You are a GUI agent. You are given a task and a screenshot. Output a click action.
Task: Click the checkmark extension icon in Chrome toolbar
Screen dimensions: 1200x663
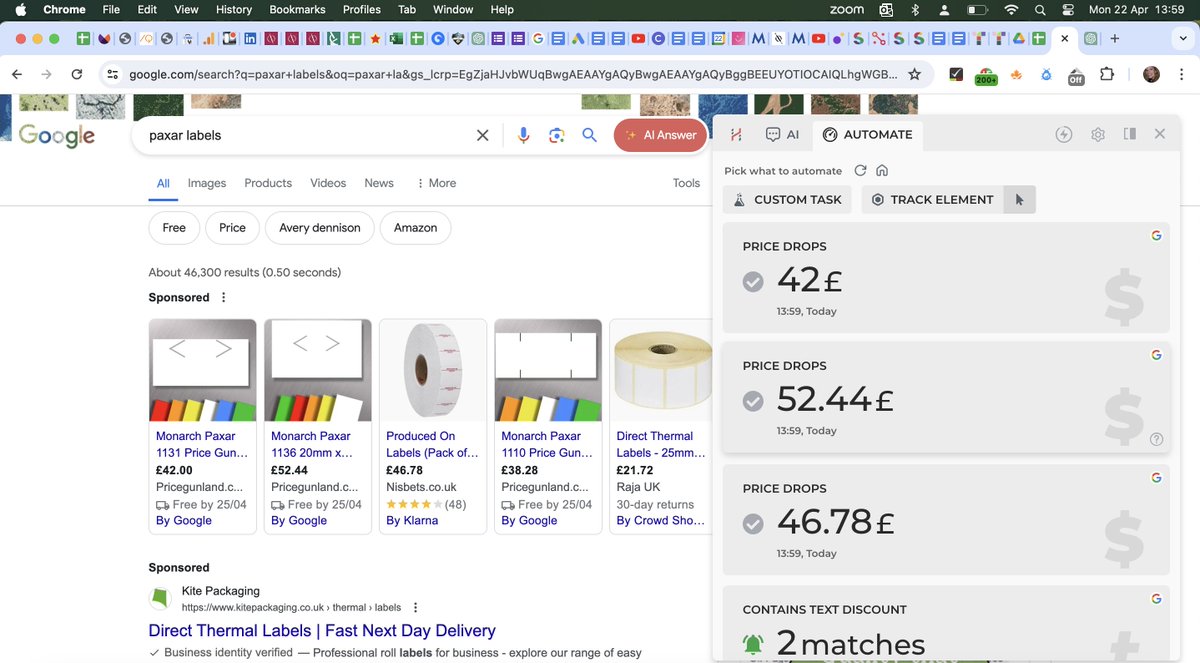(956, 74)
